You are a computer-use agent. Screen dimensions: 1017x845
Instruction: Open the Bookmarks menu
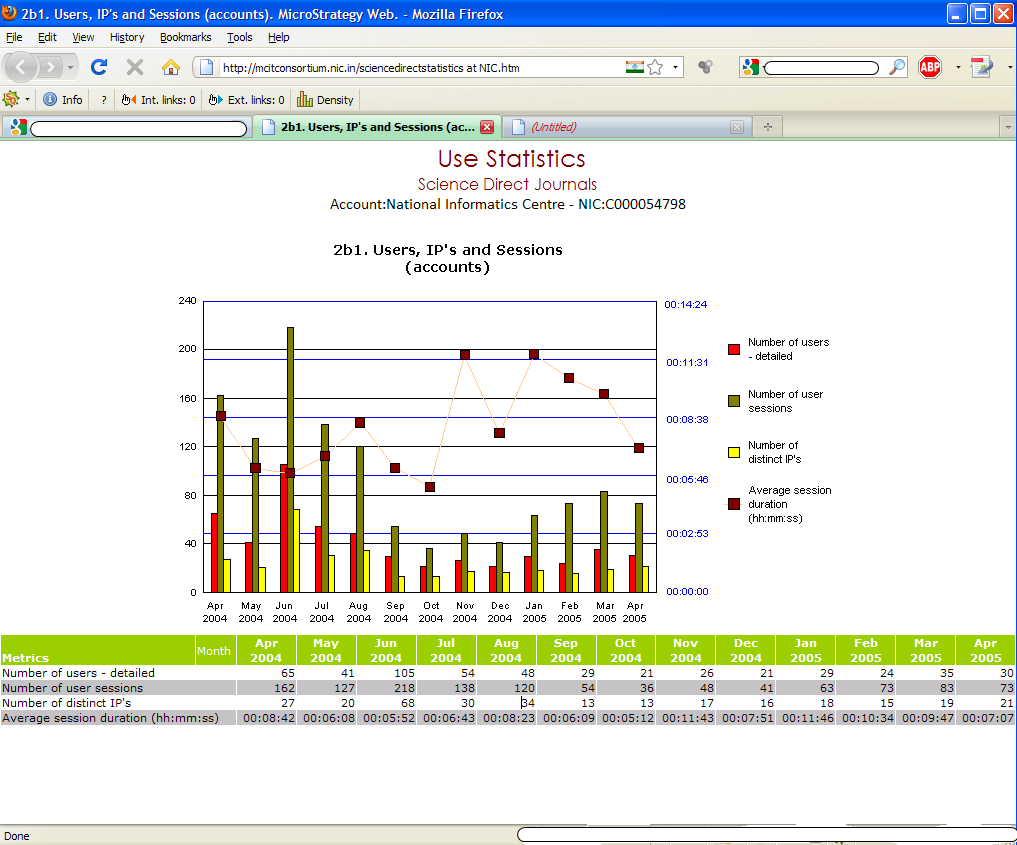[x=185, y=37]
